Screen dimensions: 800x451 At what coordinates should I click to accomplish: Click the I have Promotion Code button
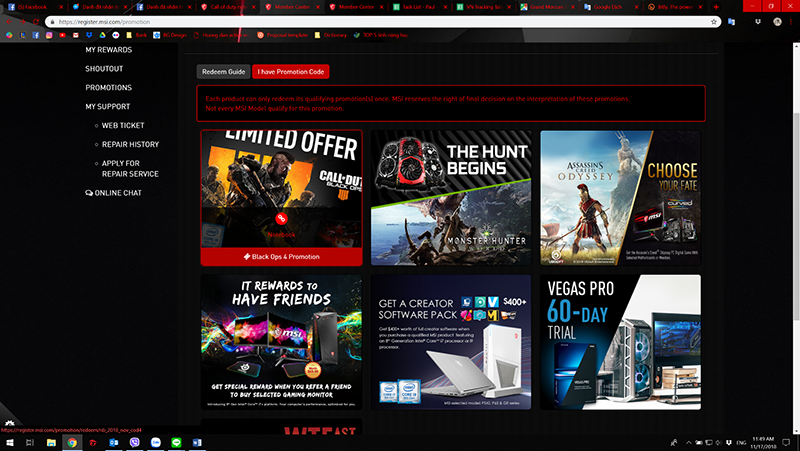point(291,71)
